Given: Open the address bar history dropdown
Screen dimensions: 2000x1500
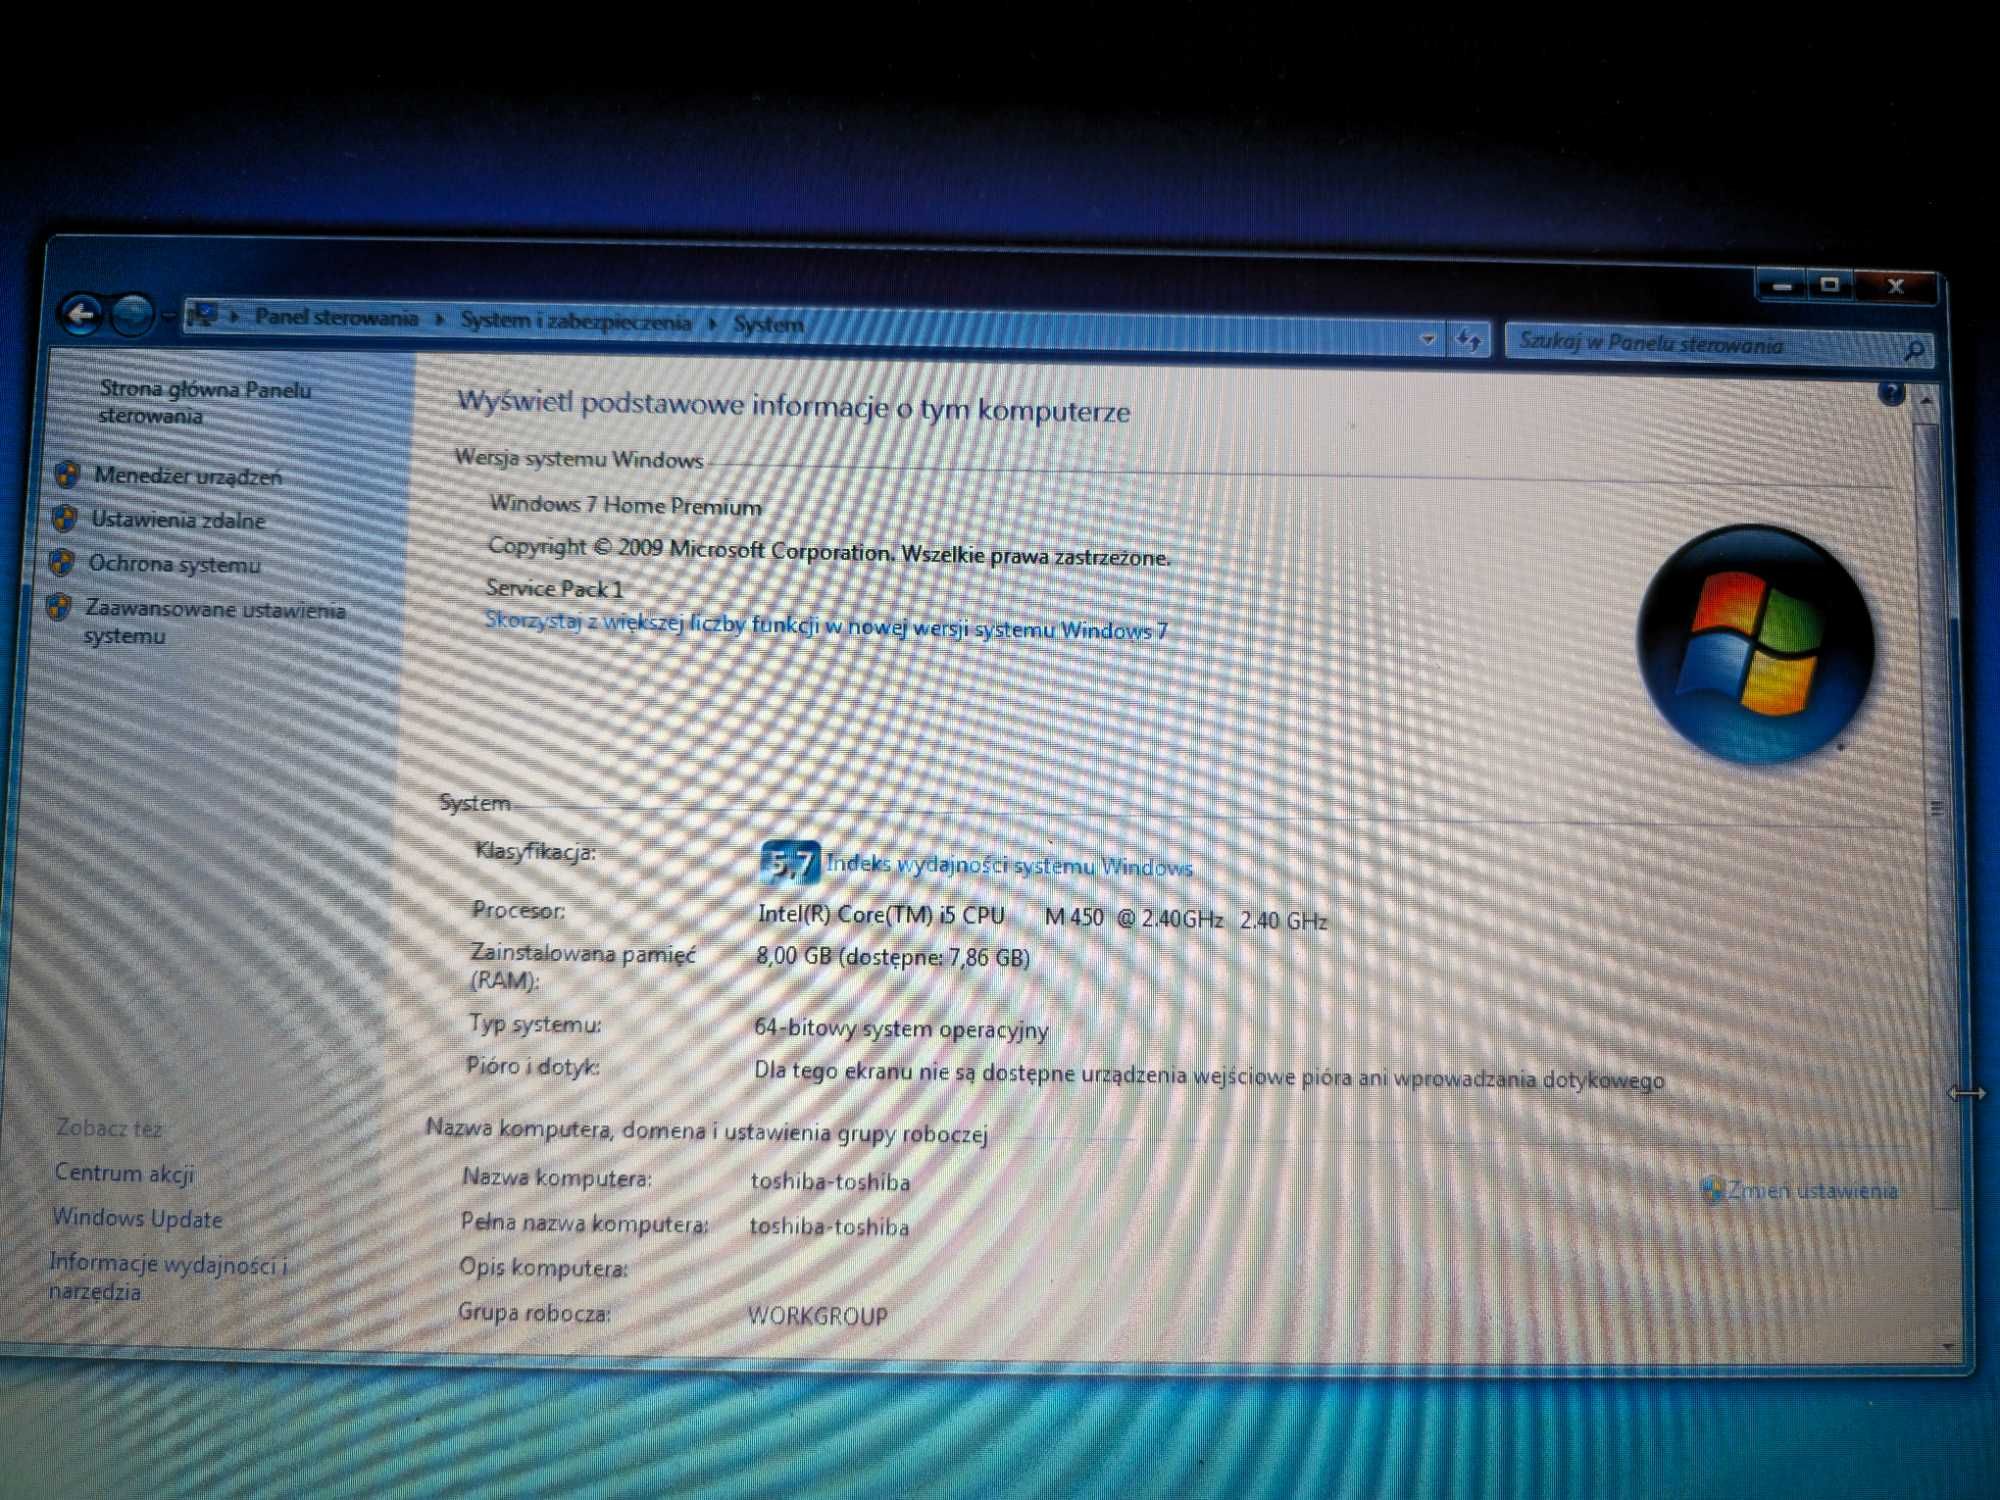Looking at the screenshot, I should click(1428, 339).
